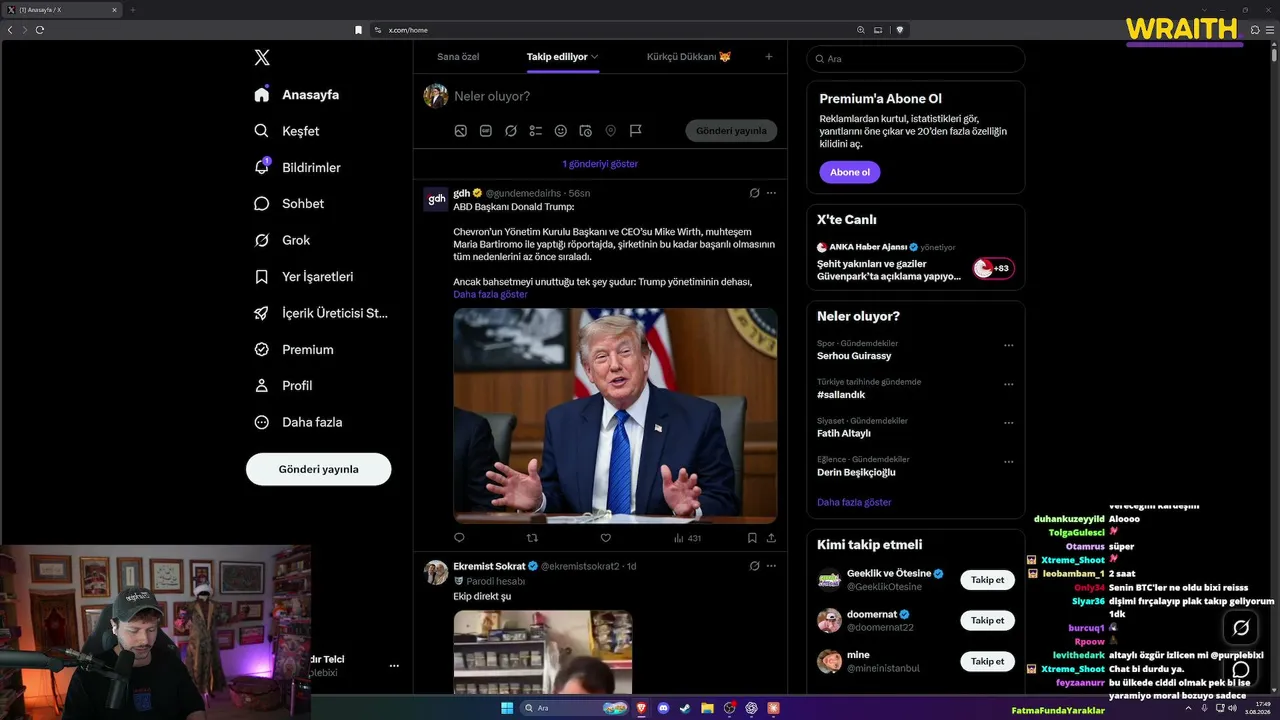The height and width of the screenshot is (720, 1280).
Task: Show 1 new post with '1 gönderiyi göster'
Action: tap(600, 164)
